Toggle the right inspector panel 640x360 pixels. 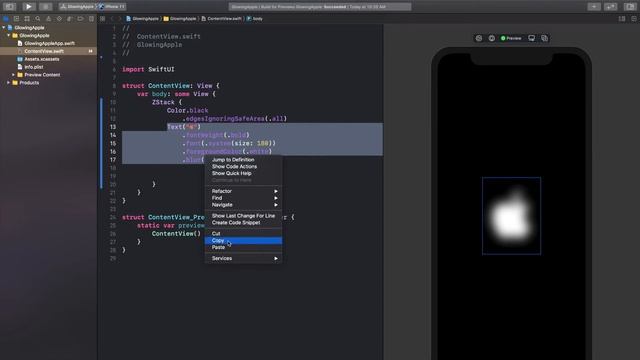pyautogui.click(x=629, y=7)
